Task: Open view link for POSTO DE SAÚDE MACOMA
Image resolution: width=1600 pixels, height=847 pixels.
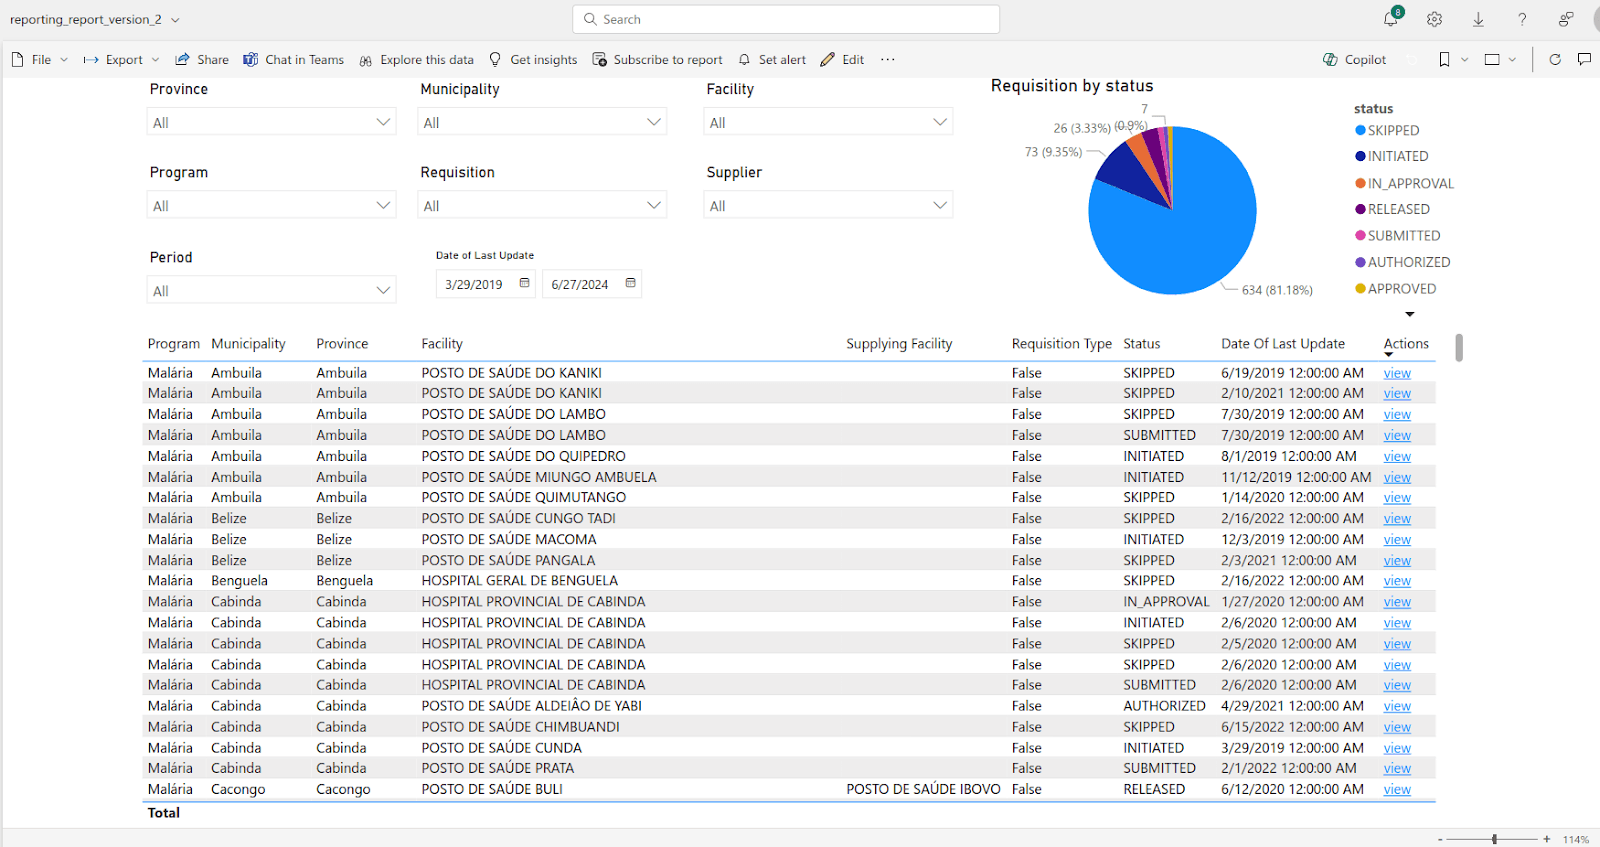Action: (1397, 539)
